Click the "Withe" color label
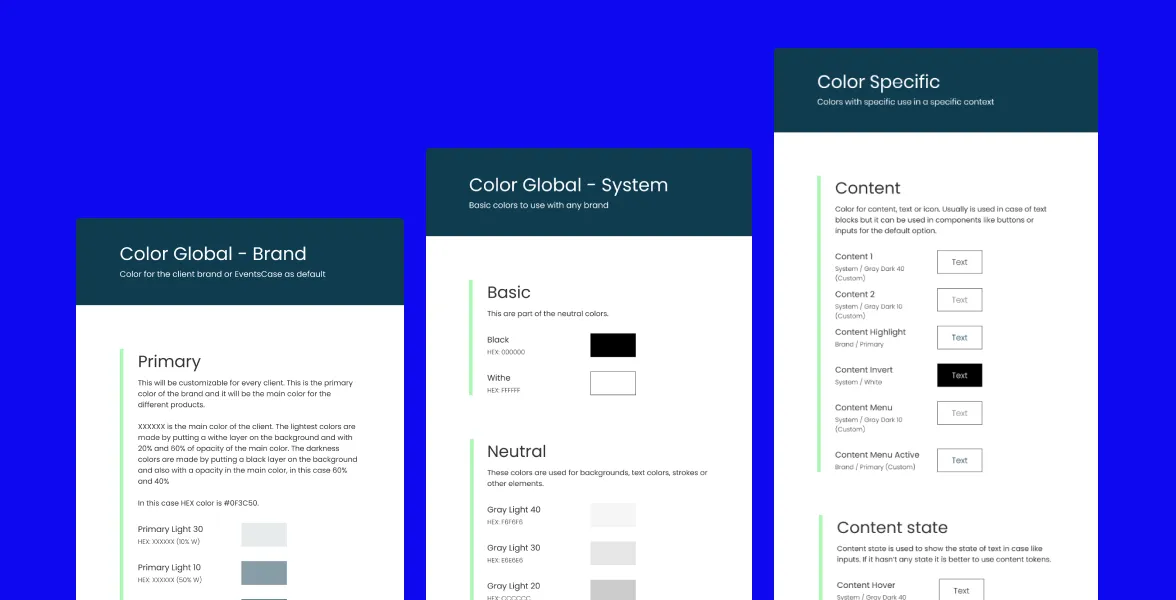 click(x=499, y=378)
